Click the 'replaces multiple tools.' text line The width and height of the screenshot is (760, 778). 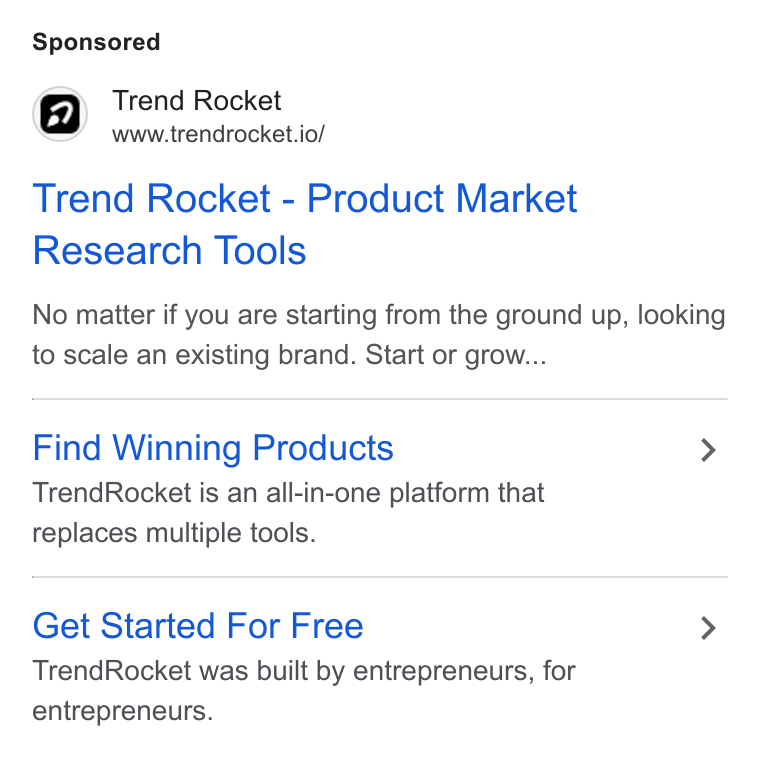coord(174,533)
